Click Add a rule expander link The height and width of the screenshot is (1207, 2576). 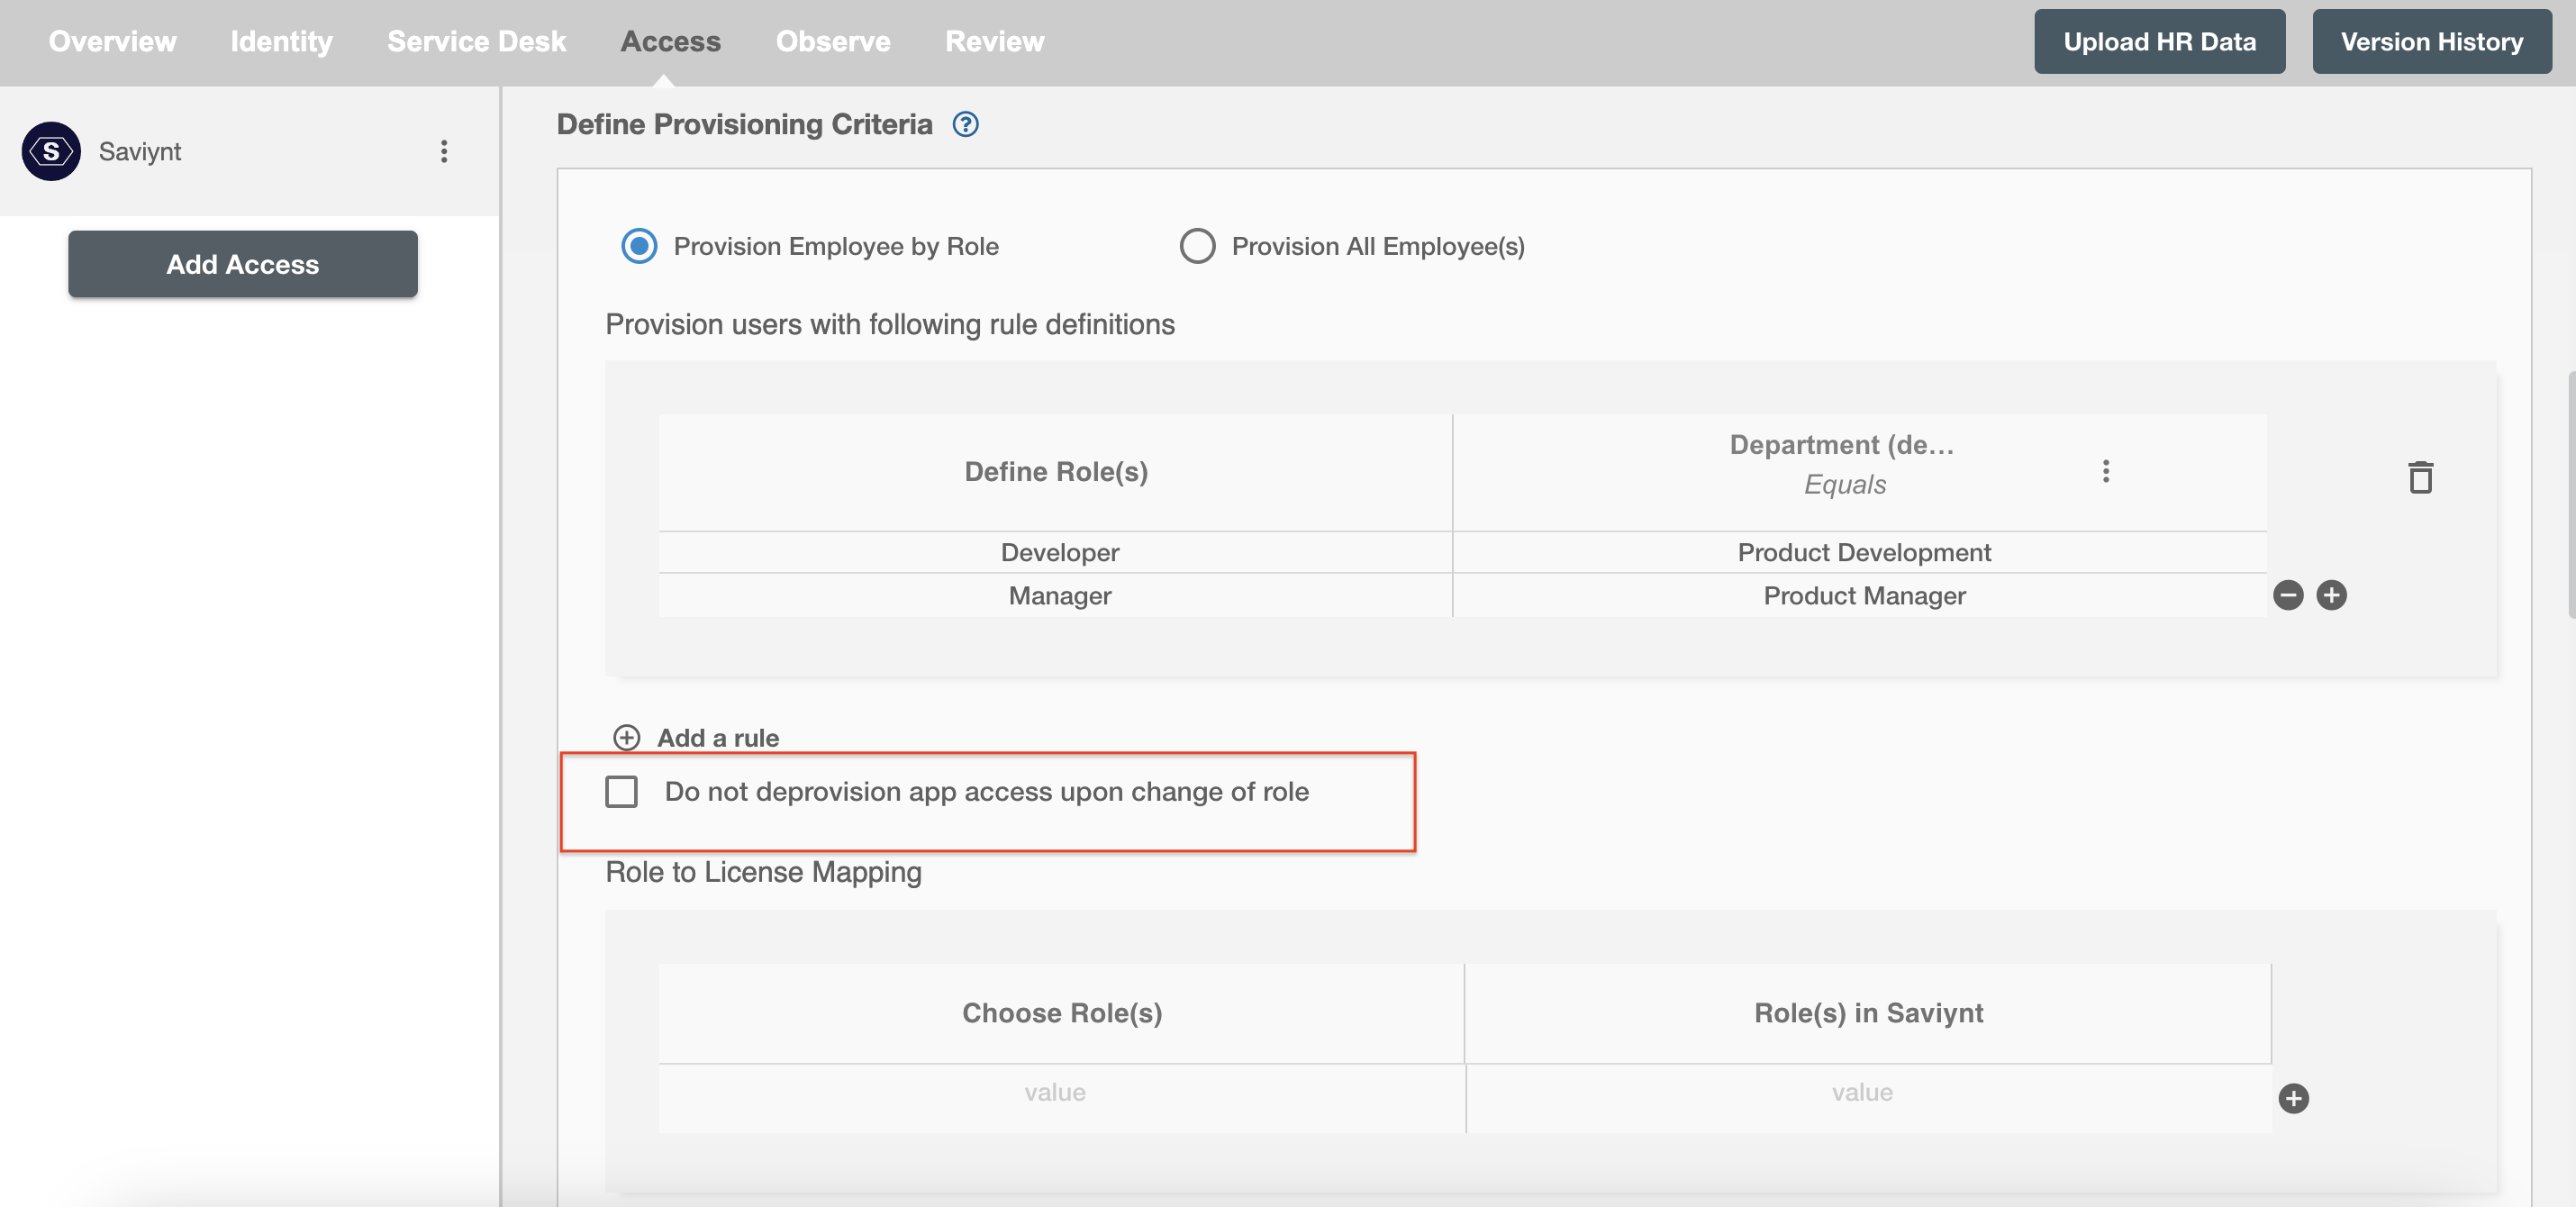point(696,736)
